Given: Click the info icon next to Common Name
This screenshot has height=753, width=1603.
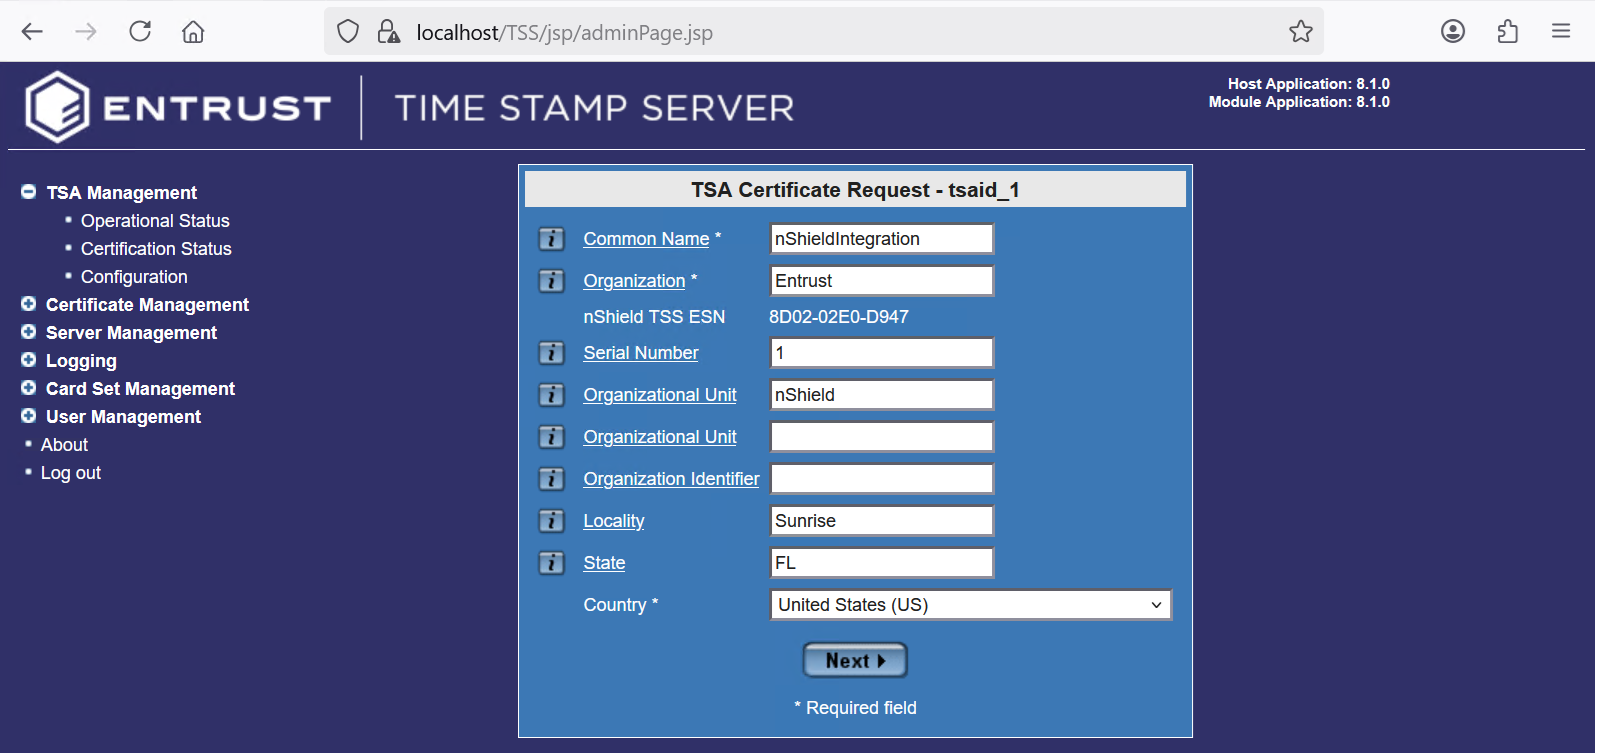Looking at the screenshot, I should click(551, 239).
